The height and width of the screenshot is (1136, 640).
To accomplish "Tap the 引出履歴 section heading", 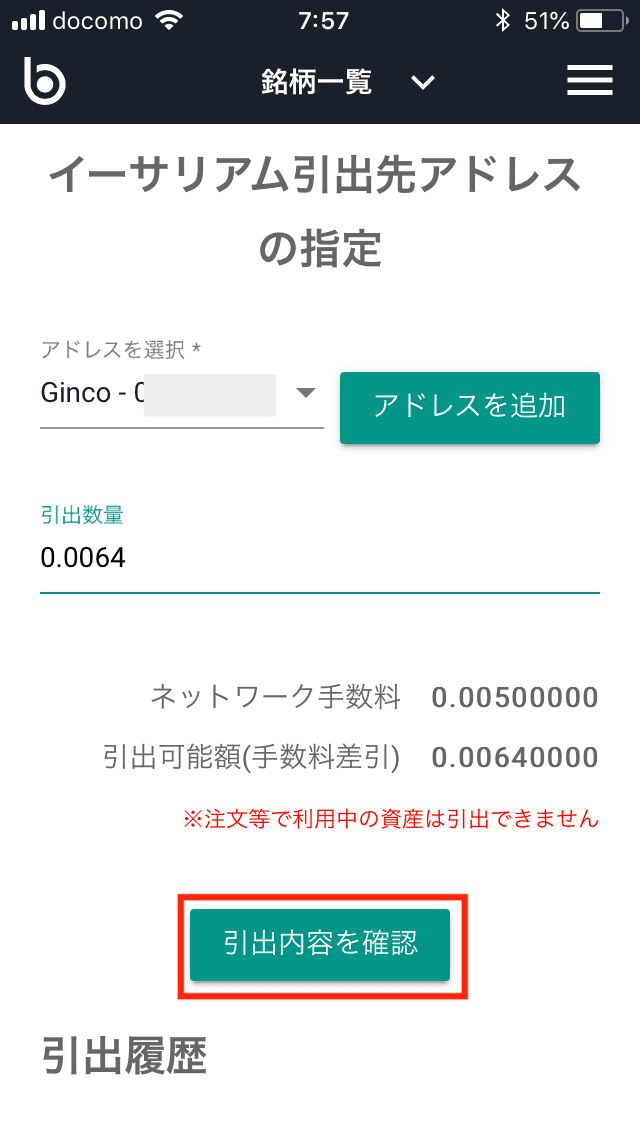I will click(125, 1055).
